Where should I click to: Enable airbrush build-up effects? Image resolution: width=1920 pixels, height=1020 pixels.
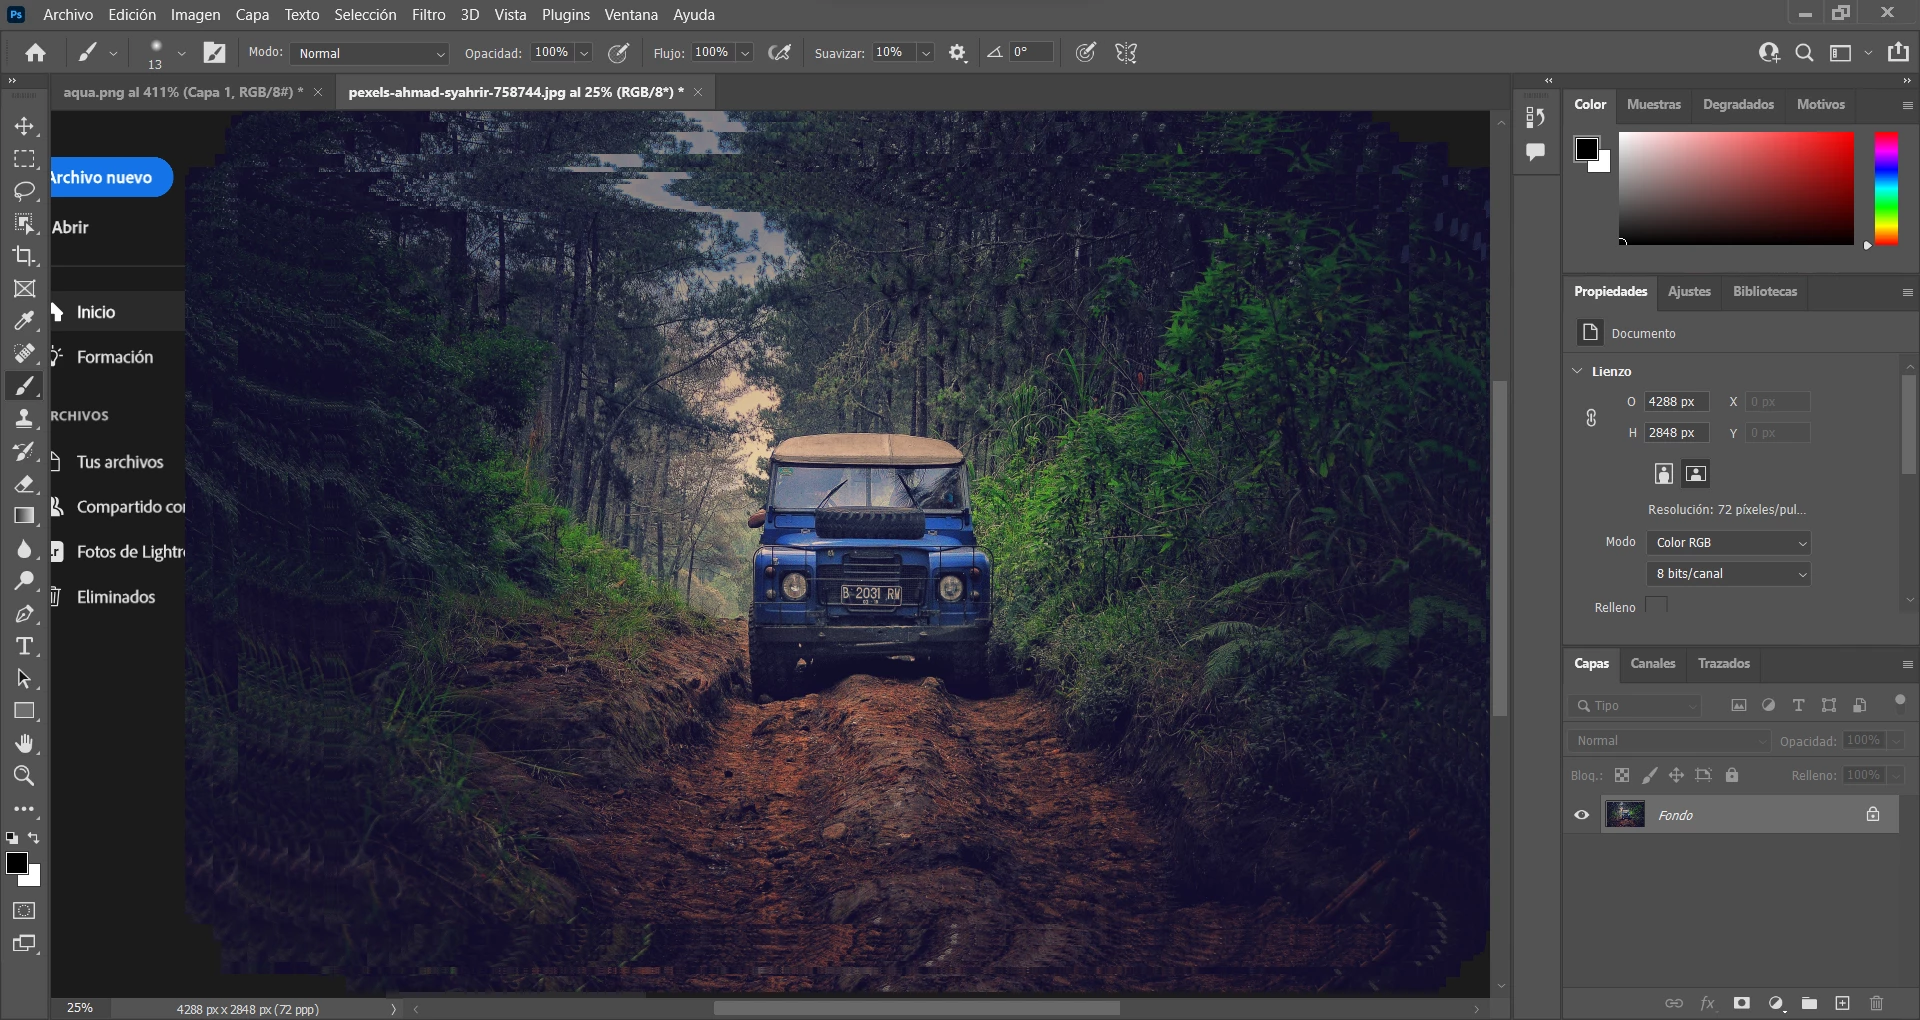[x=780, y=53]
